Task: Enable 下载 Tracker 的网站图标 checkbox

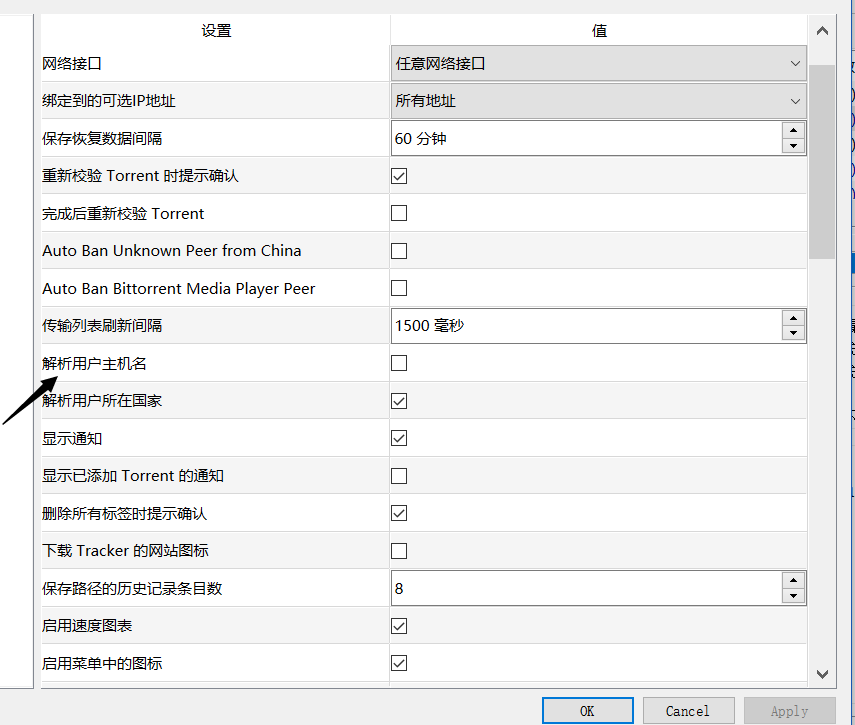Action: [x=399, y=551]
